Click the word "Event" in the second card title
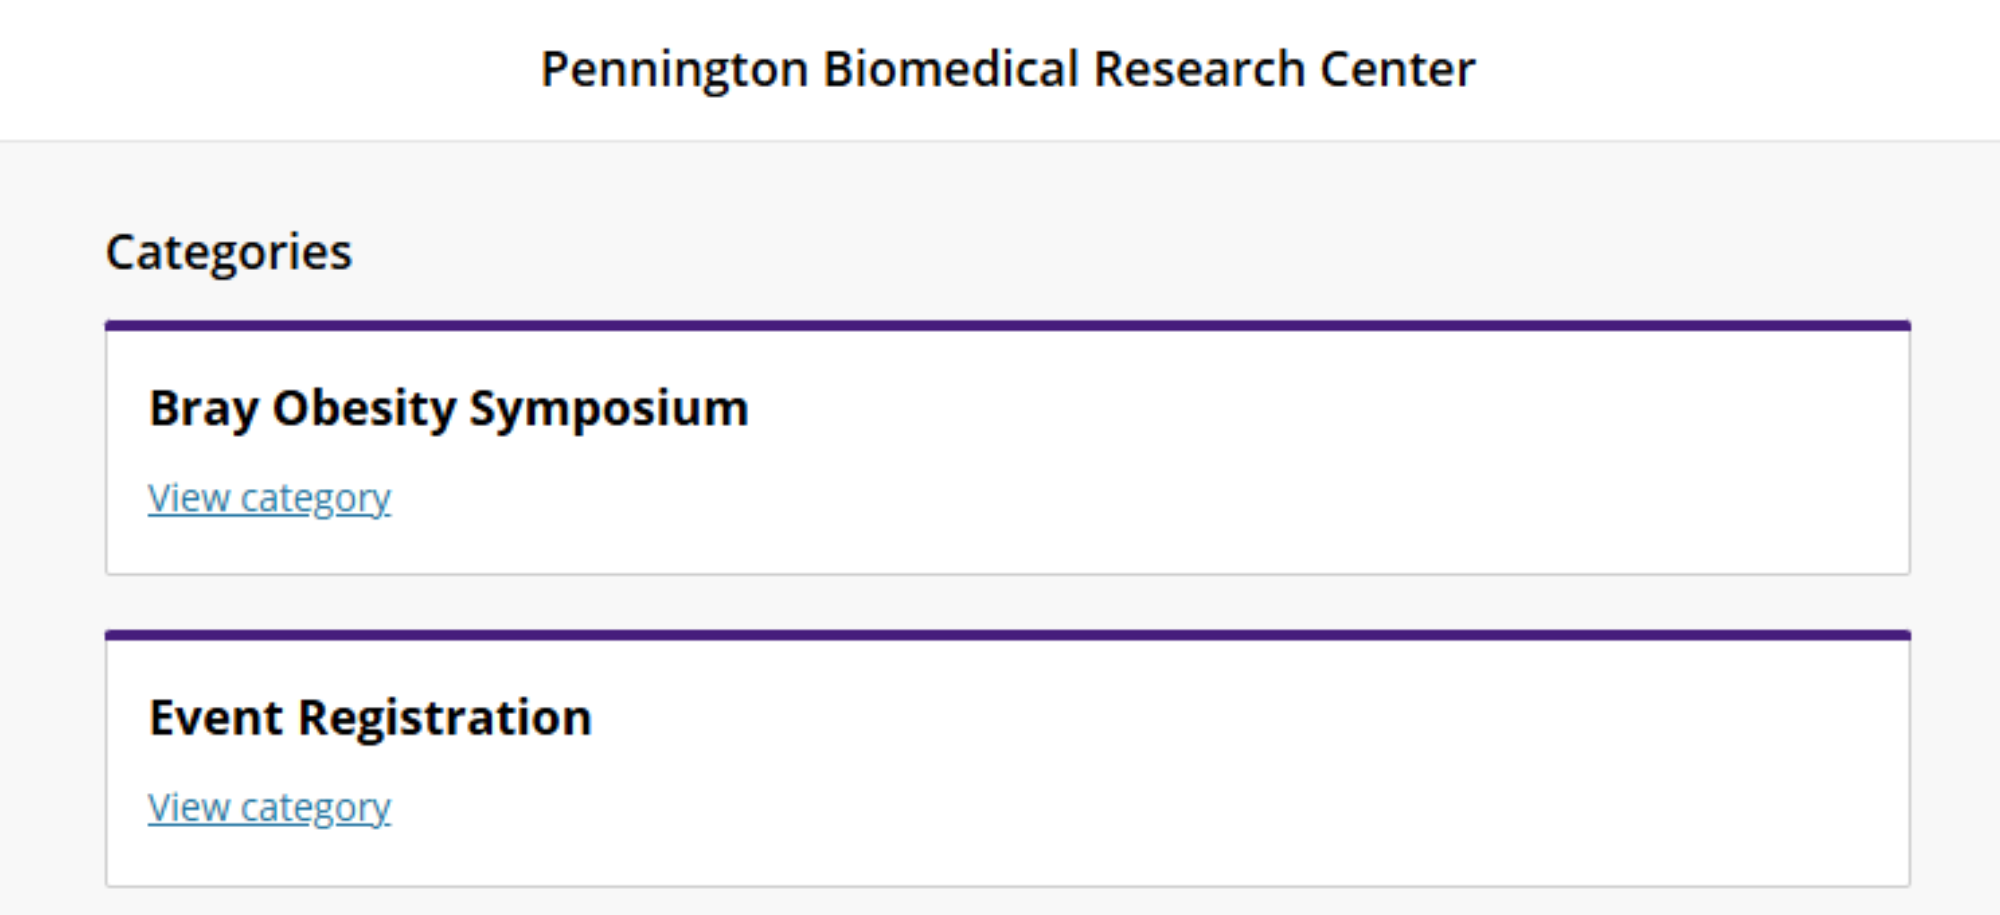This screenshot has height=915, width=2000. coord(216,718)
